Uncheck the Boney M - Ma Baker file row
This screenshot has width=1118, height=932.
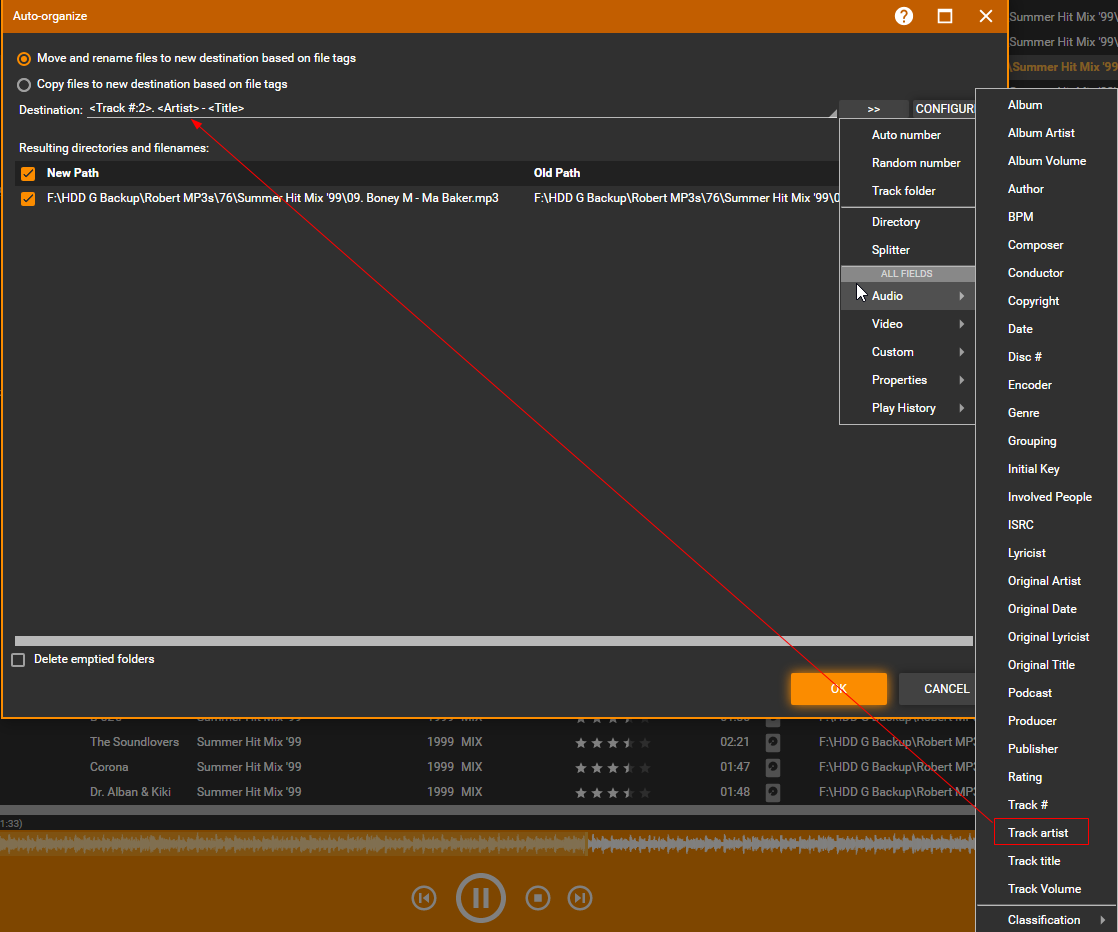pos(28,199)
